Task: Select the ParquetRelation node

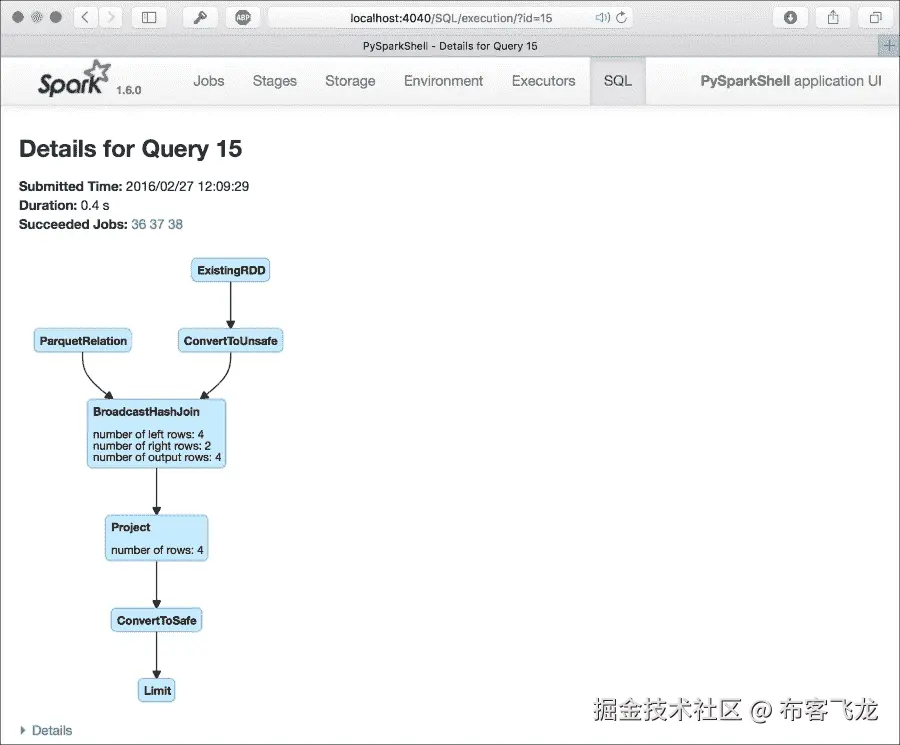Action: coord(82,340)
